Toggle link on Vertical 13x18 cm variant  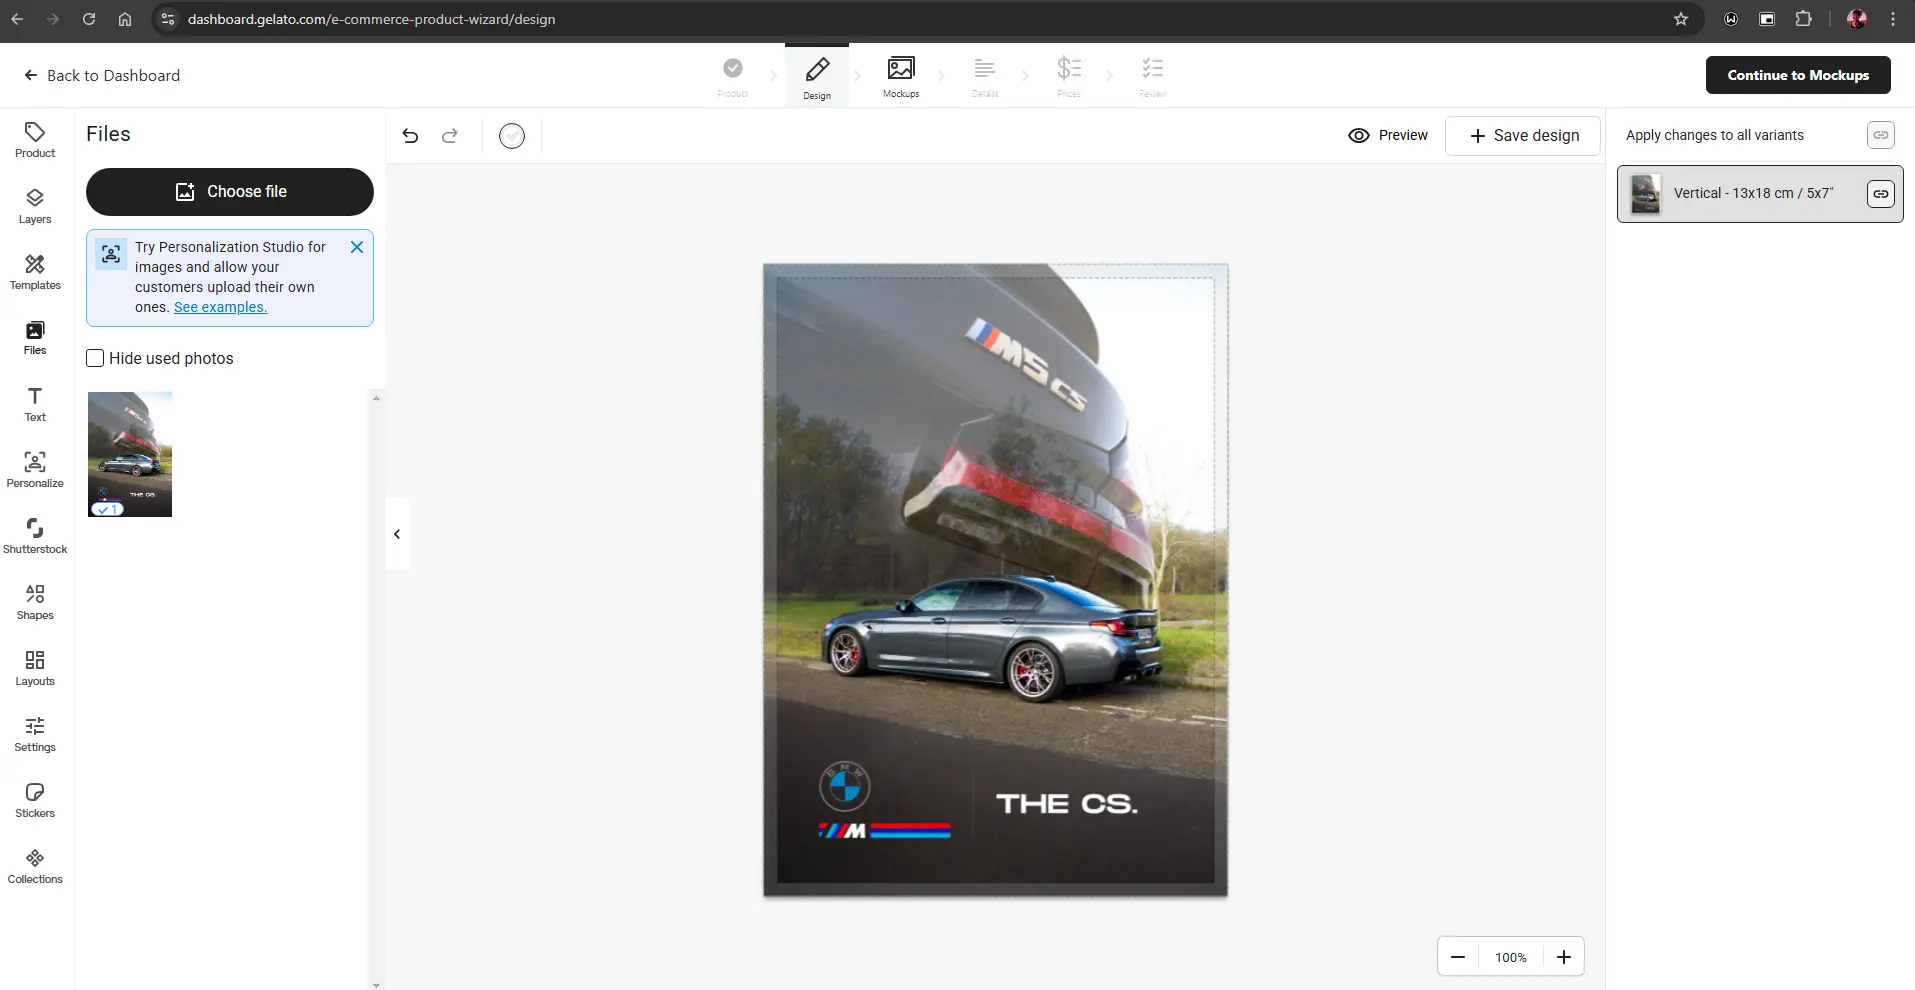tap(1880, 194)
